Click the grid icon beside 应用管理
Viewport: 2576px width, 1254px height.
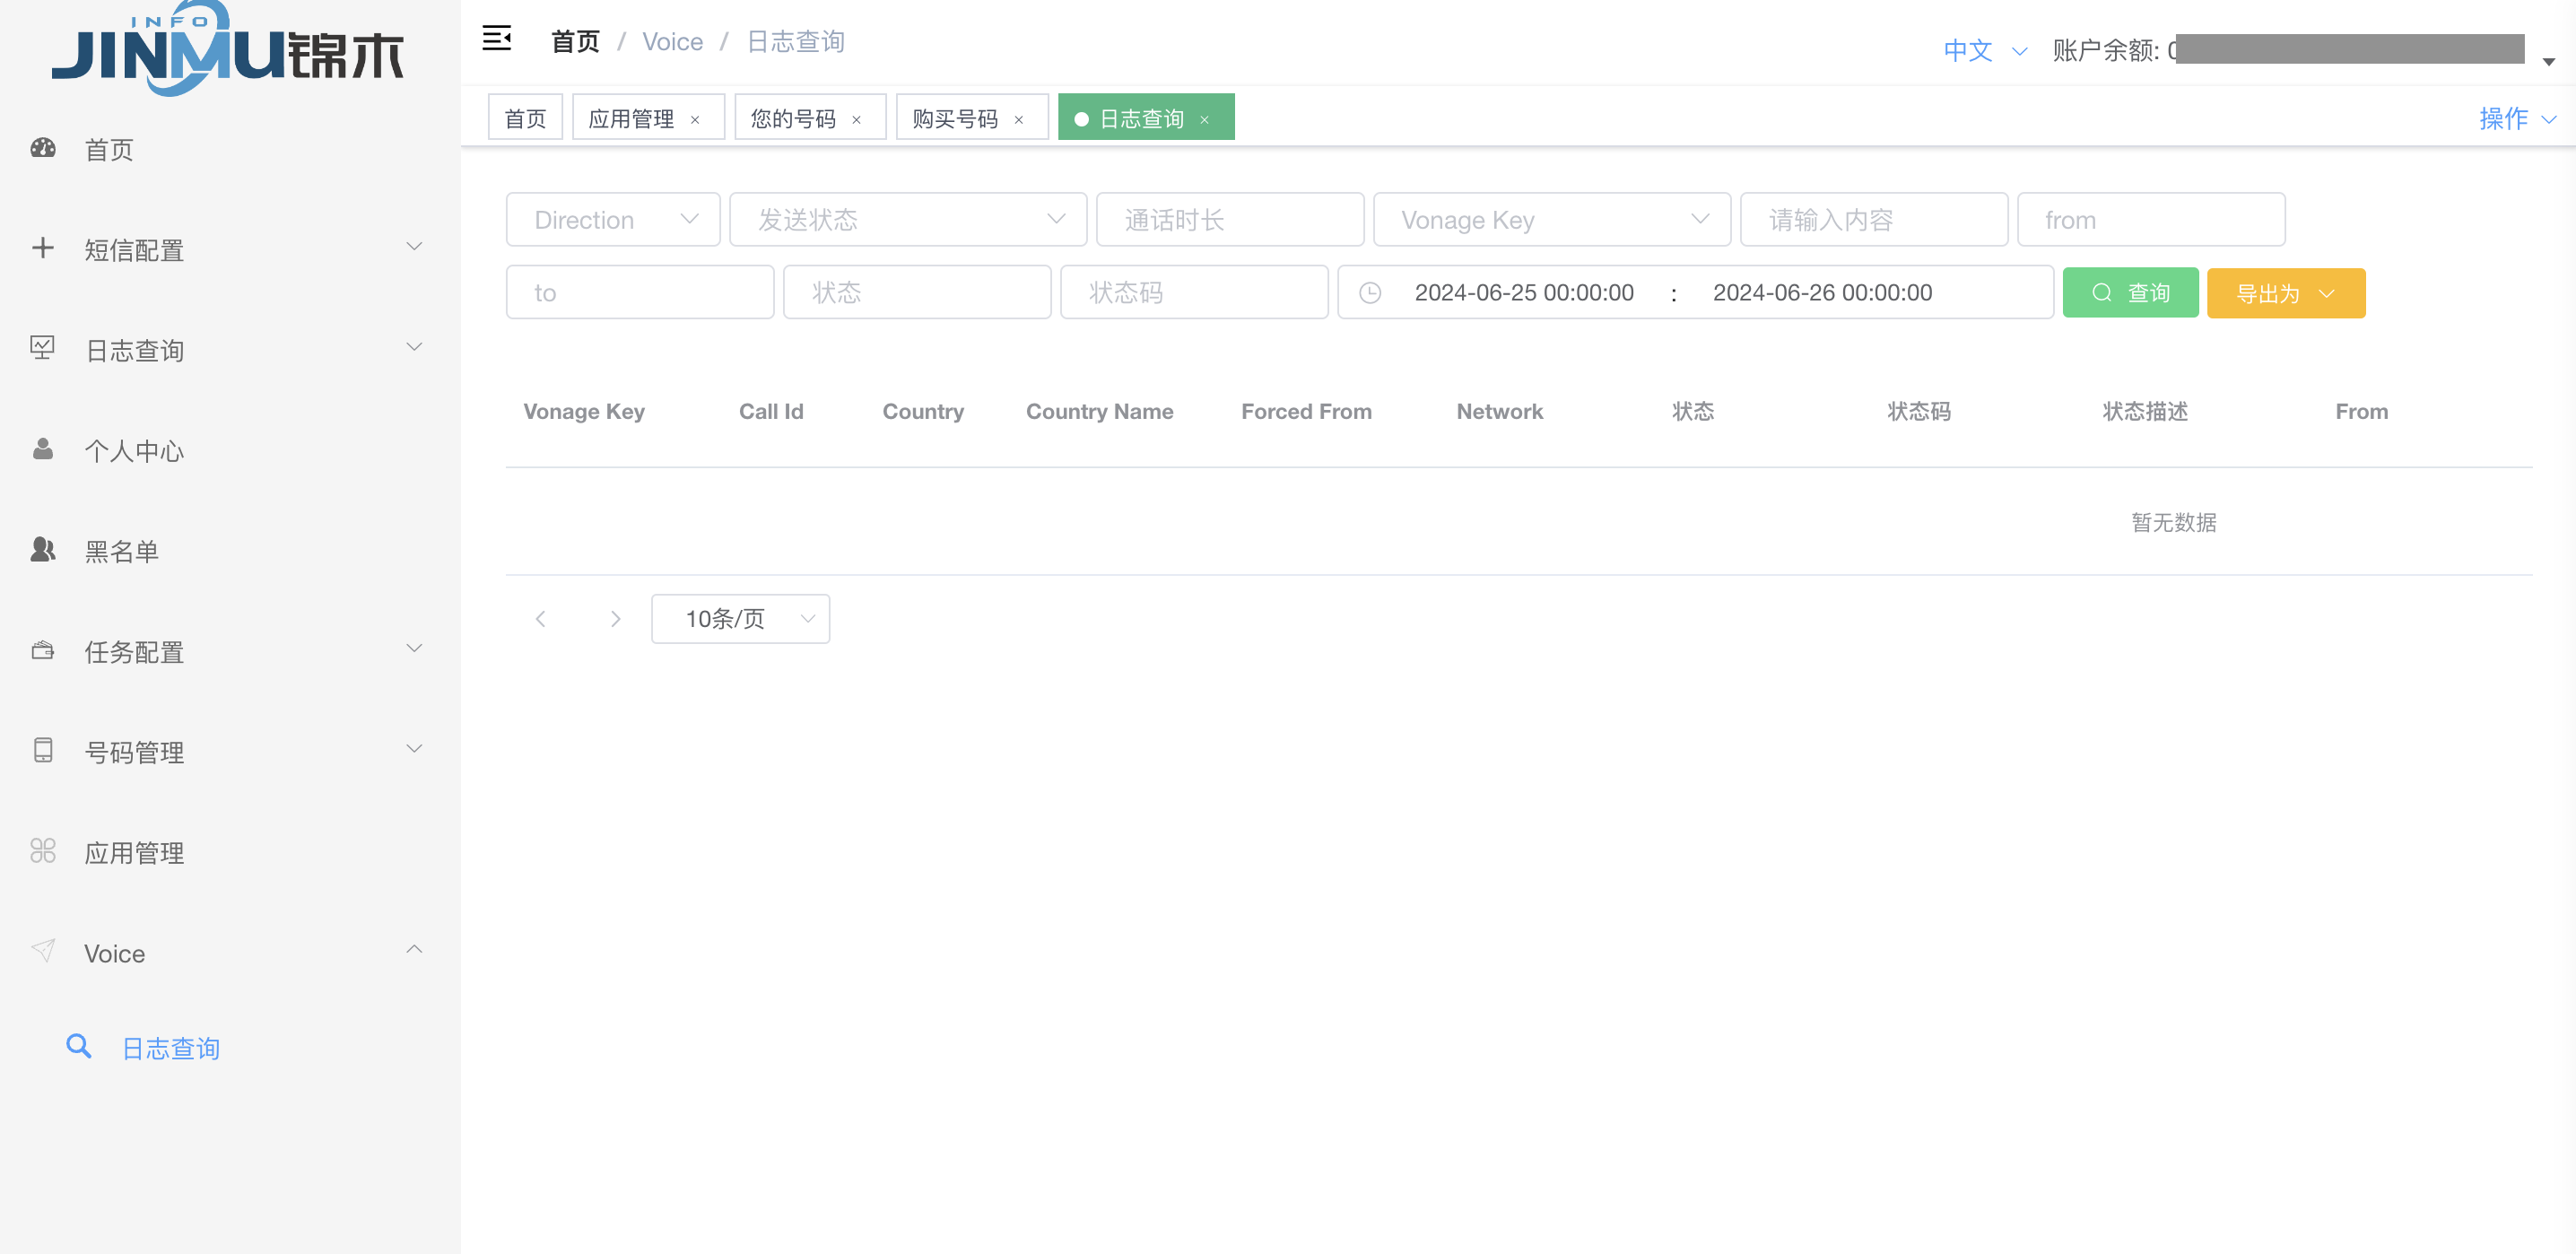click(43, 851)
